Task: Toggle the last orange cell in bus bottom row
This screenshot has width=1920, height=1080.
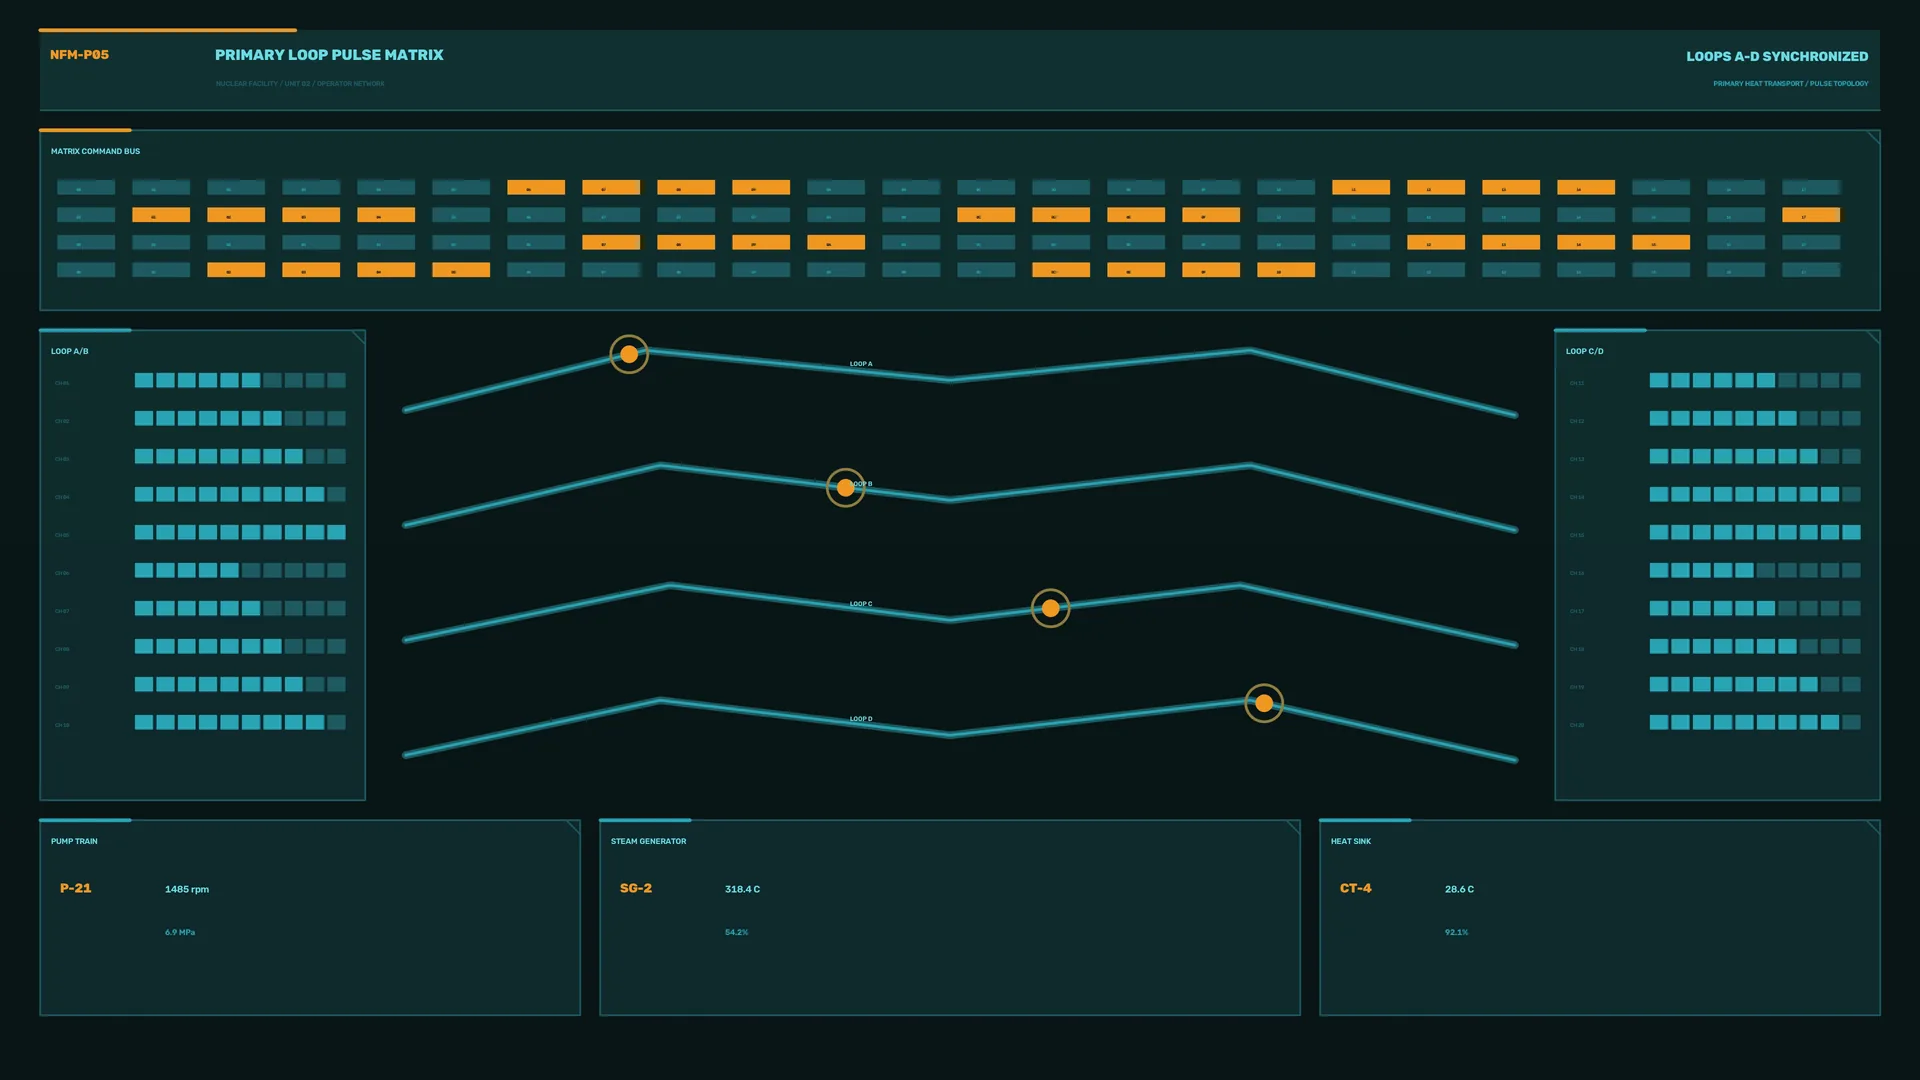Action: click(x=1286, y=270)
